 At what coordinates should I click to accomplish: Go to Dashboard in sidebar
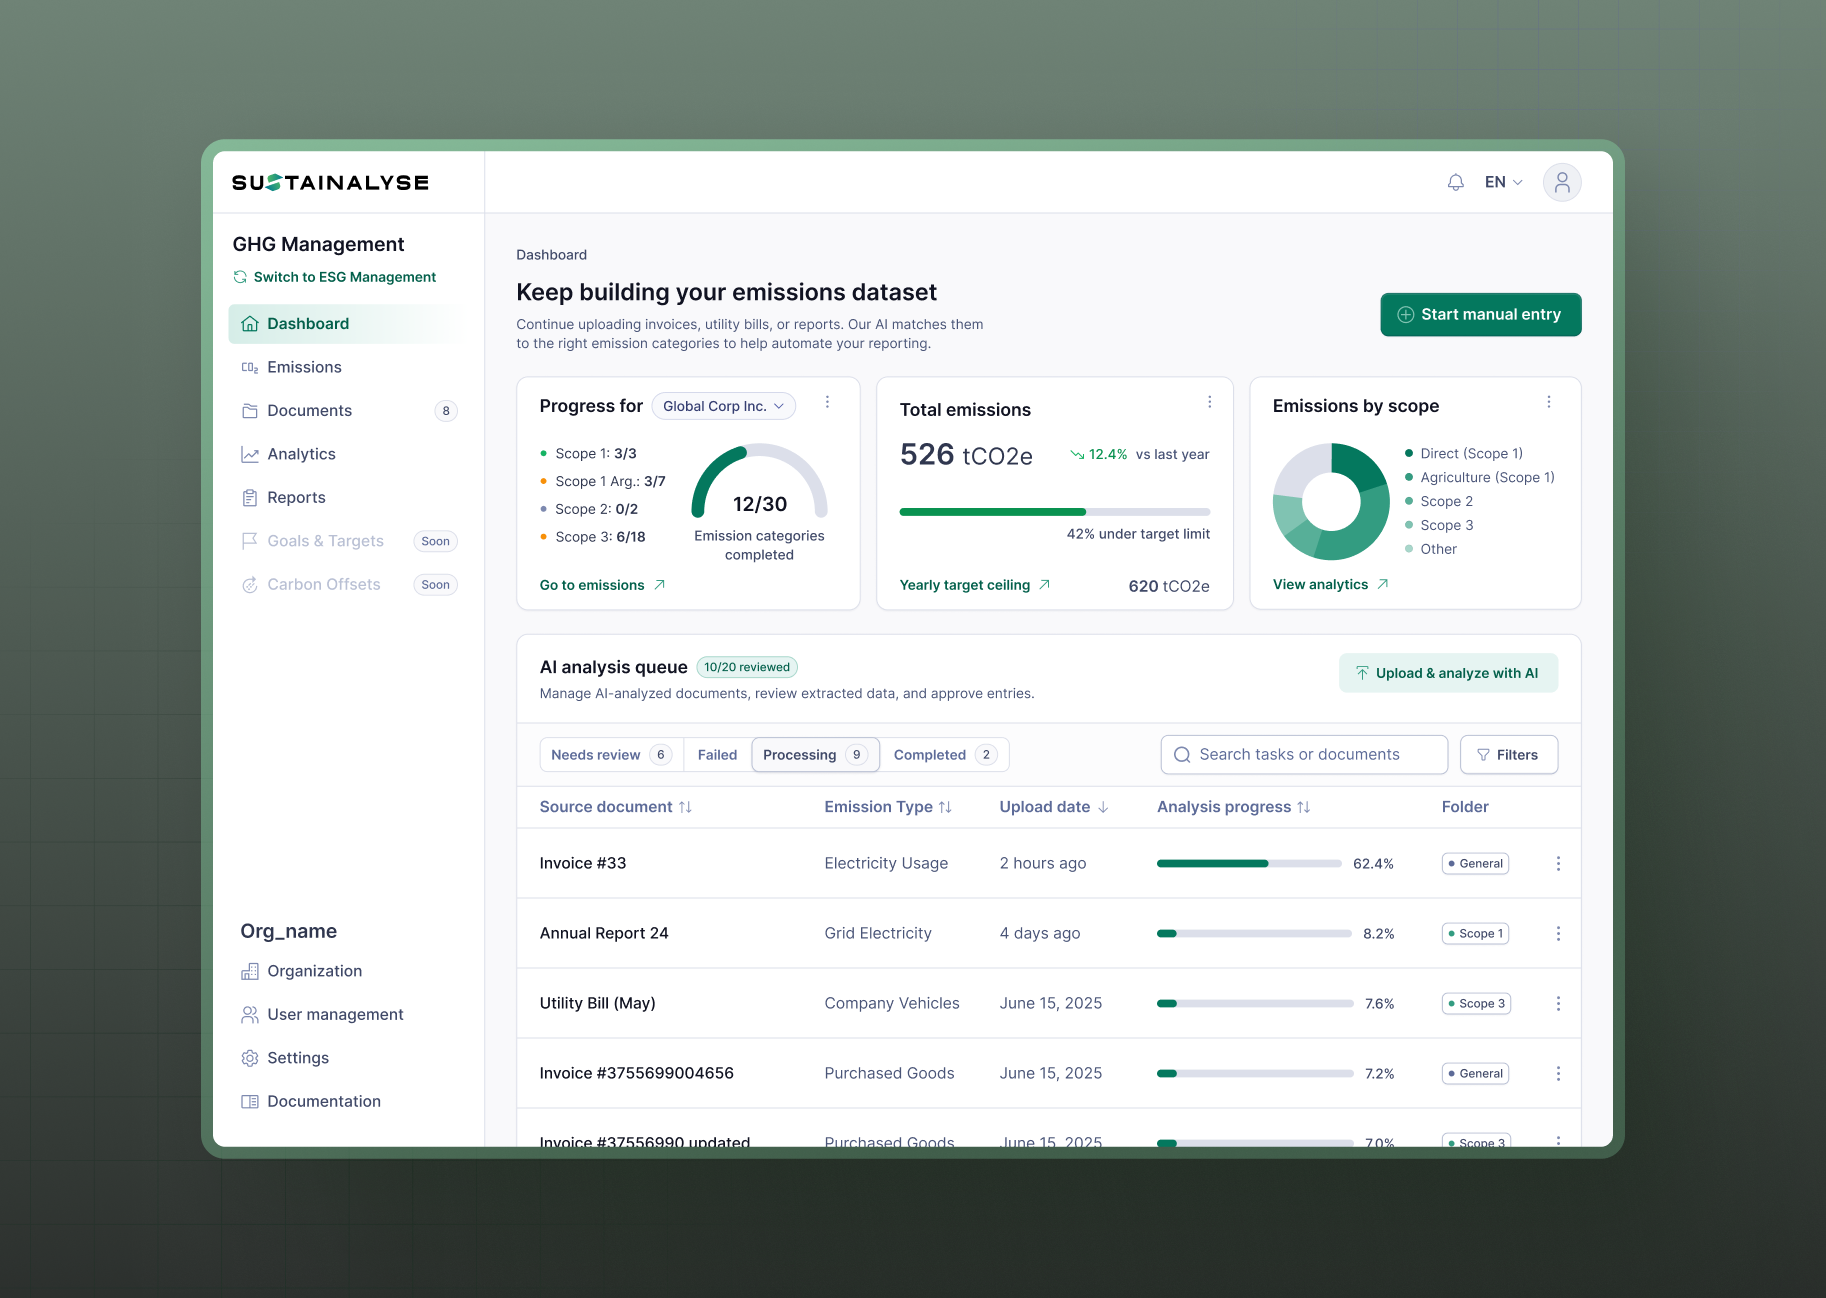tap(346, 324)
